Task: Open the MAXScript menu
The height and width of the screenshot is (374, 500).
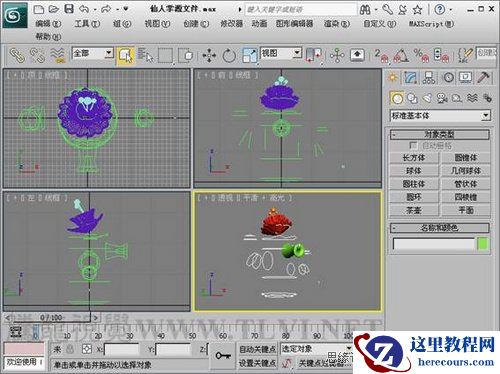Action: point(431,24)
